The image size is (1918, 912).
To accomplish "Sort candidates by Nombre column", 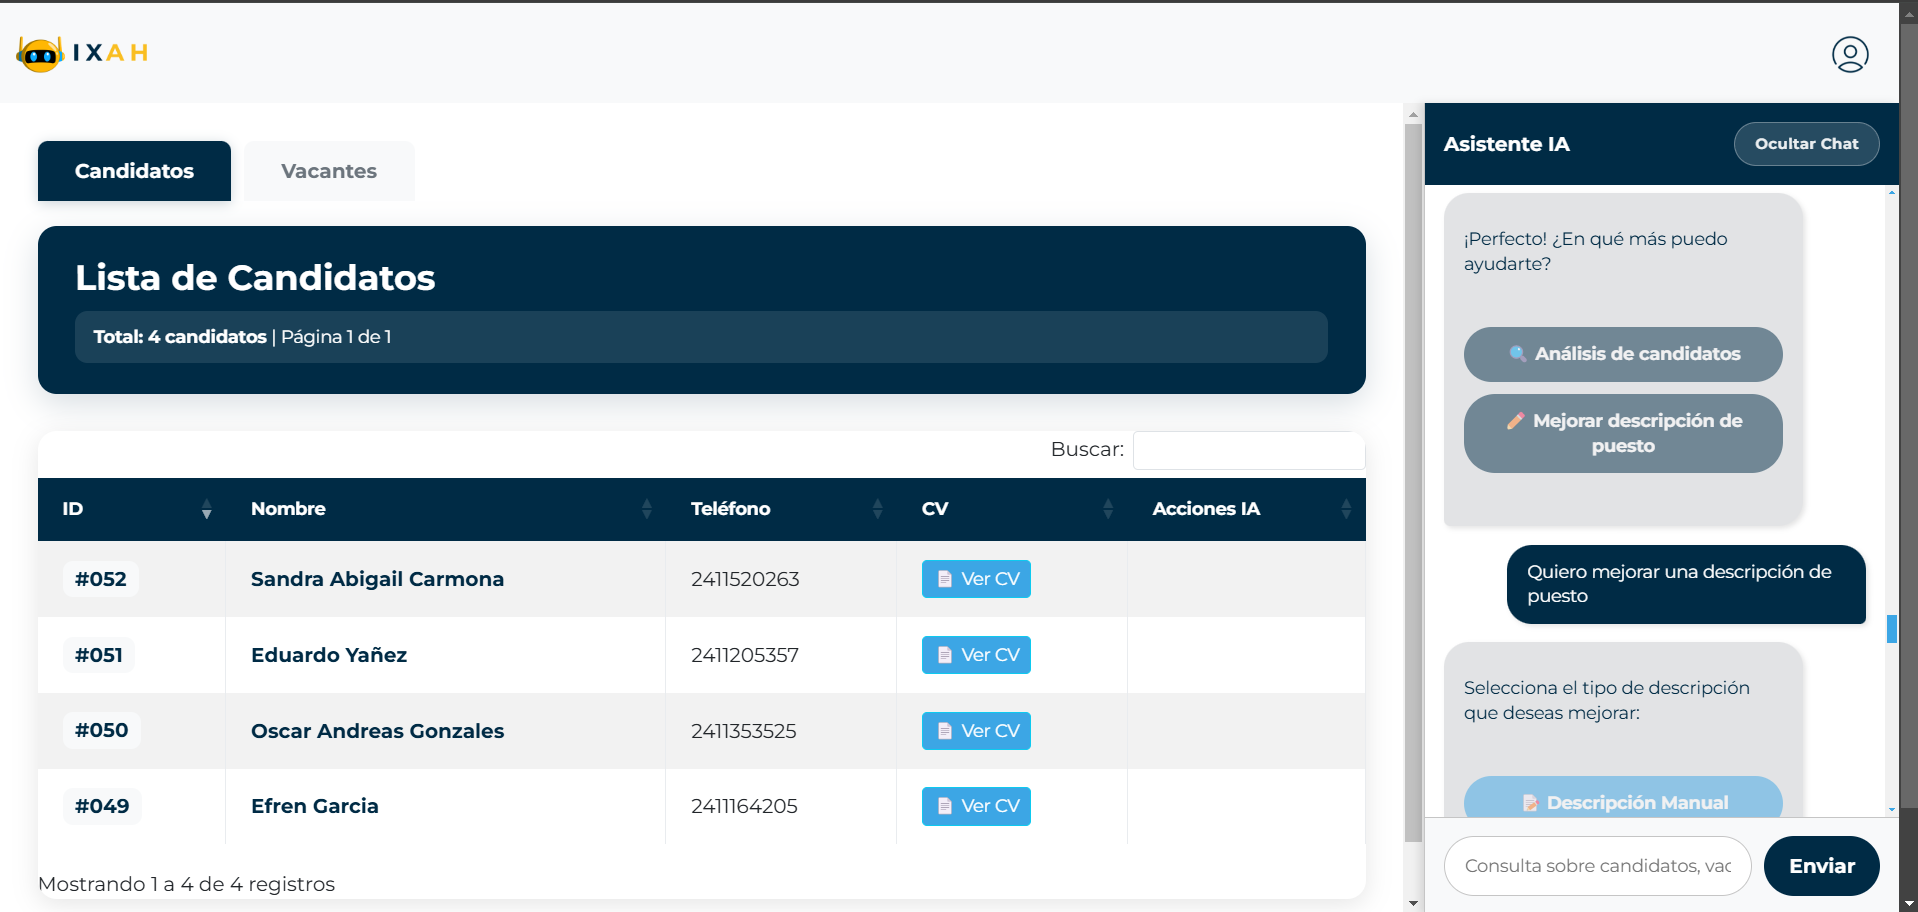I will coord(446,509).
